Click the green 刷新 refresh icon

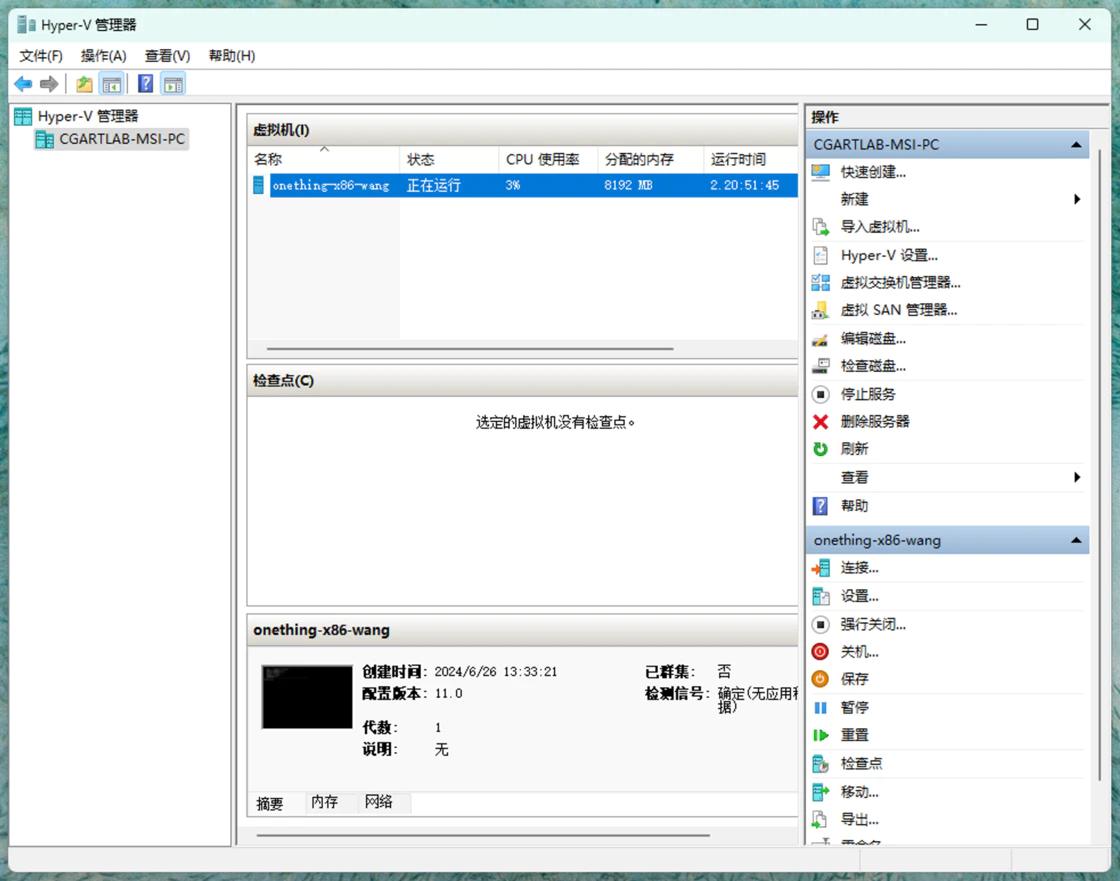click(821, 449)
